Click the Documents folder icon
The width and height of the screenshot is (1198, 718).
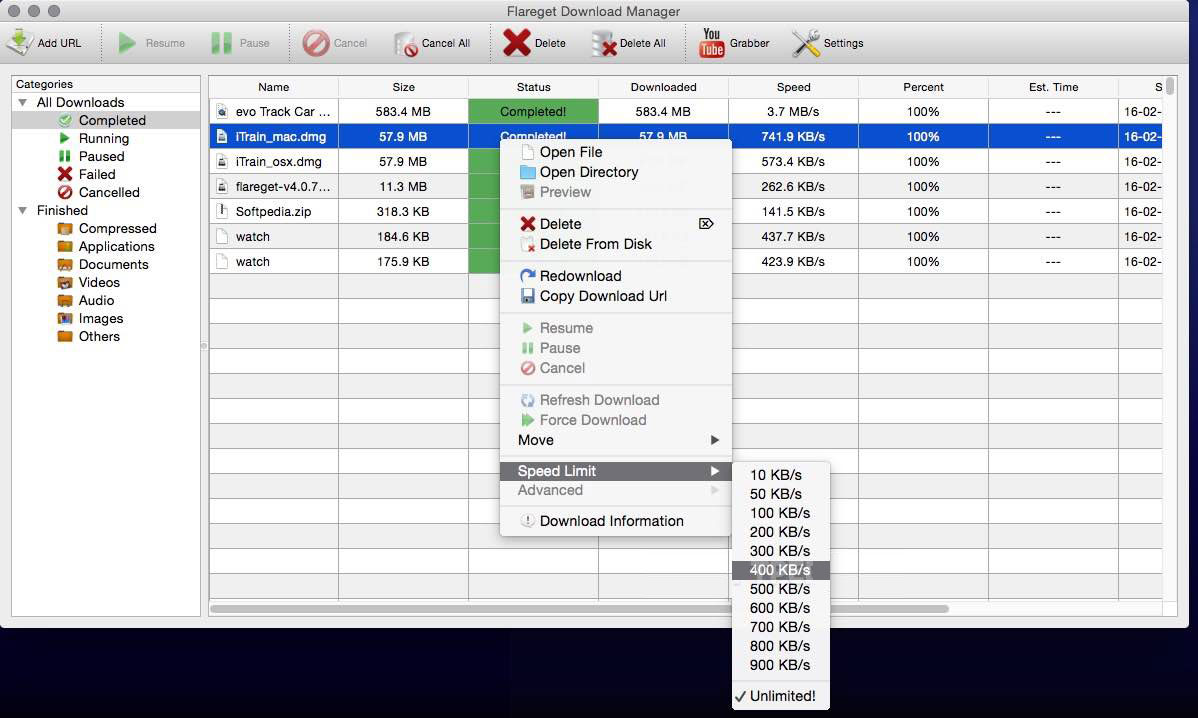coord(65,264)
